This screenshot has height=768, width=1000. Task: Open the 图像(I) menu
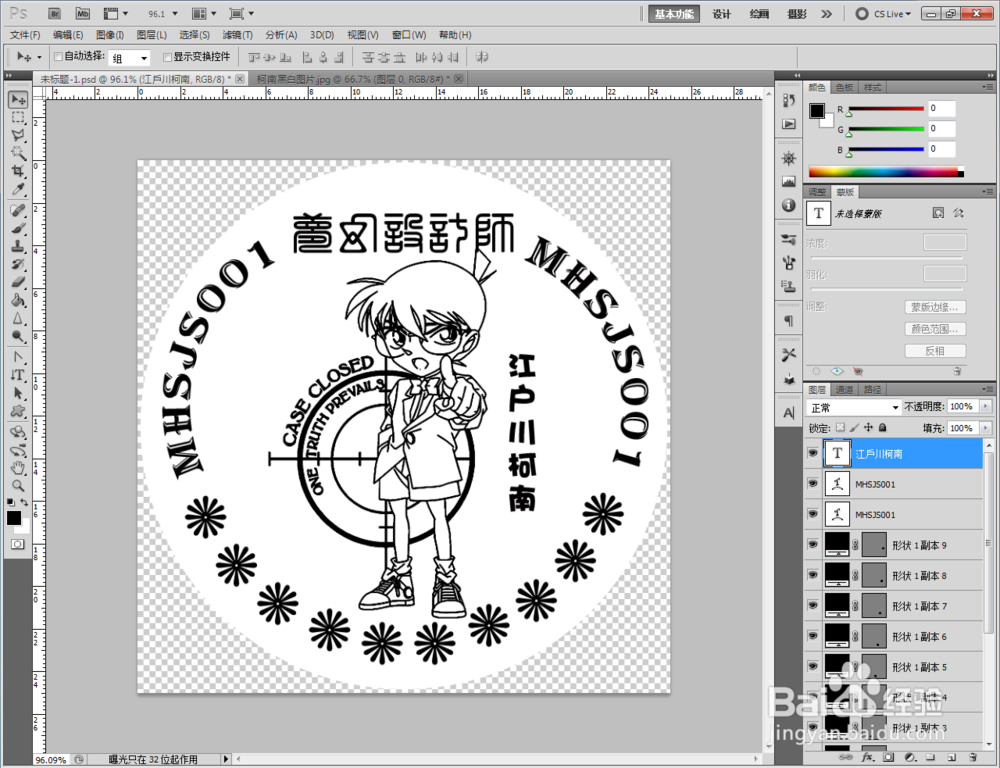coord(110,35)
